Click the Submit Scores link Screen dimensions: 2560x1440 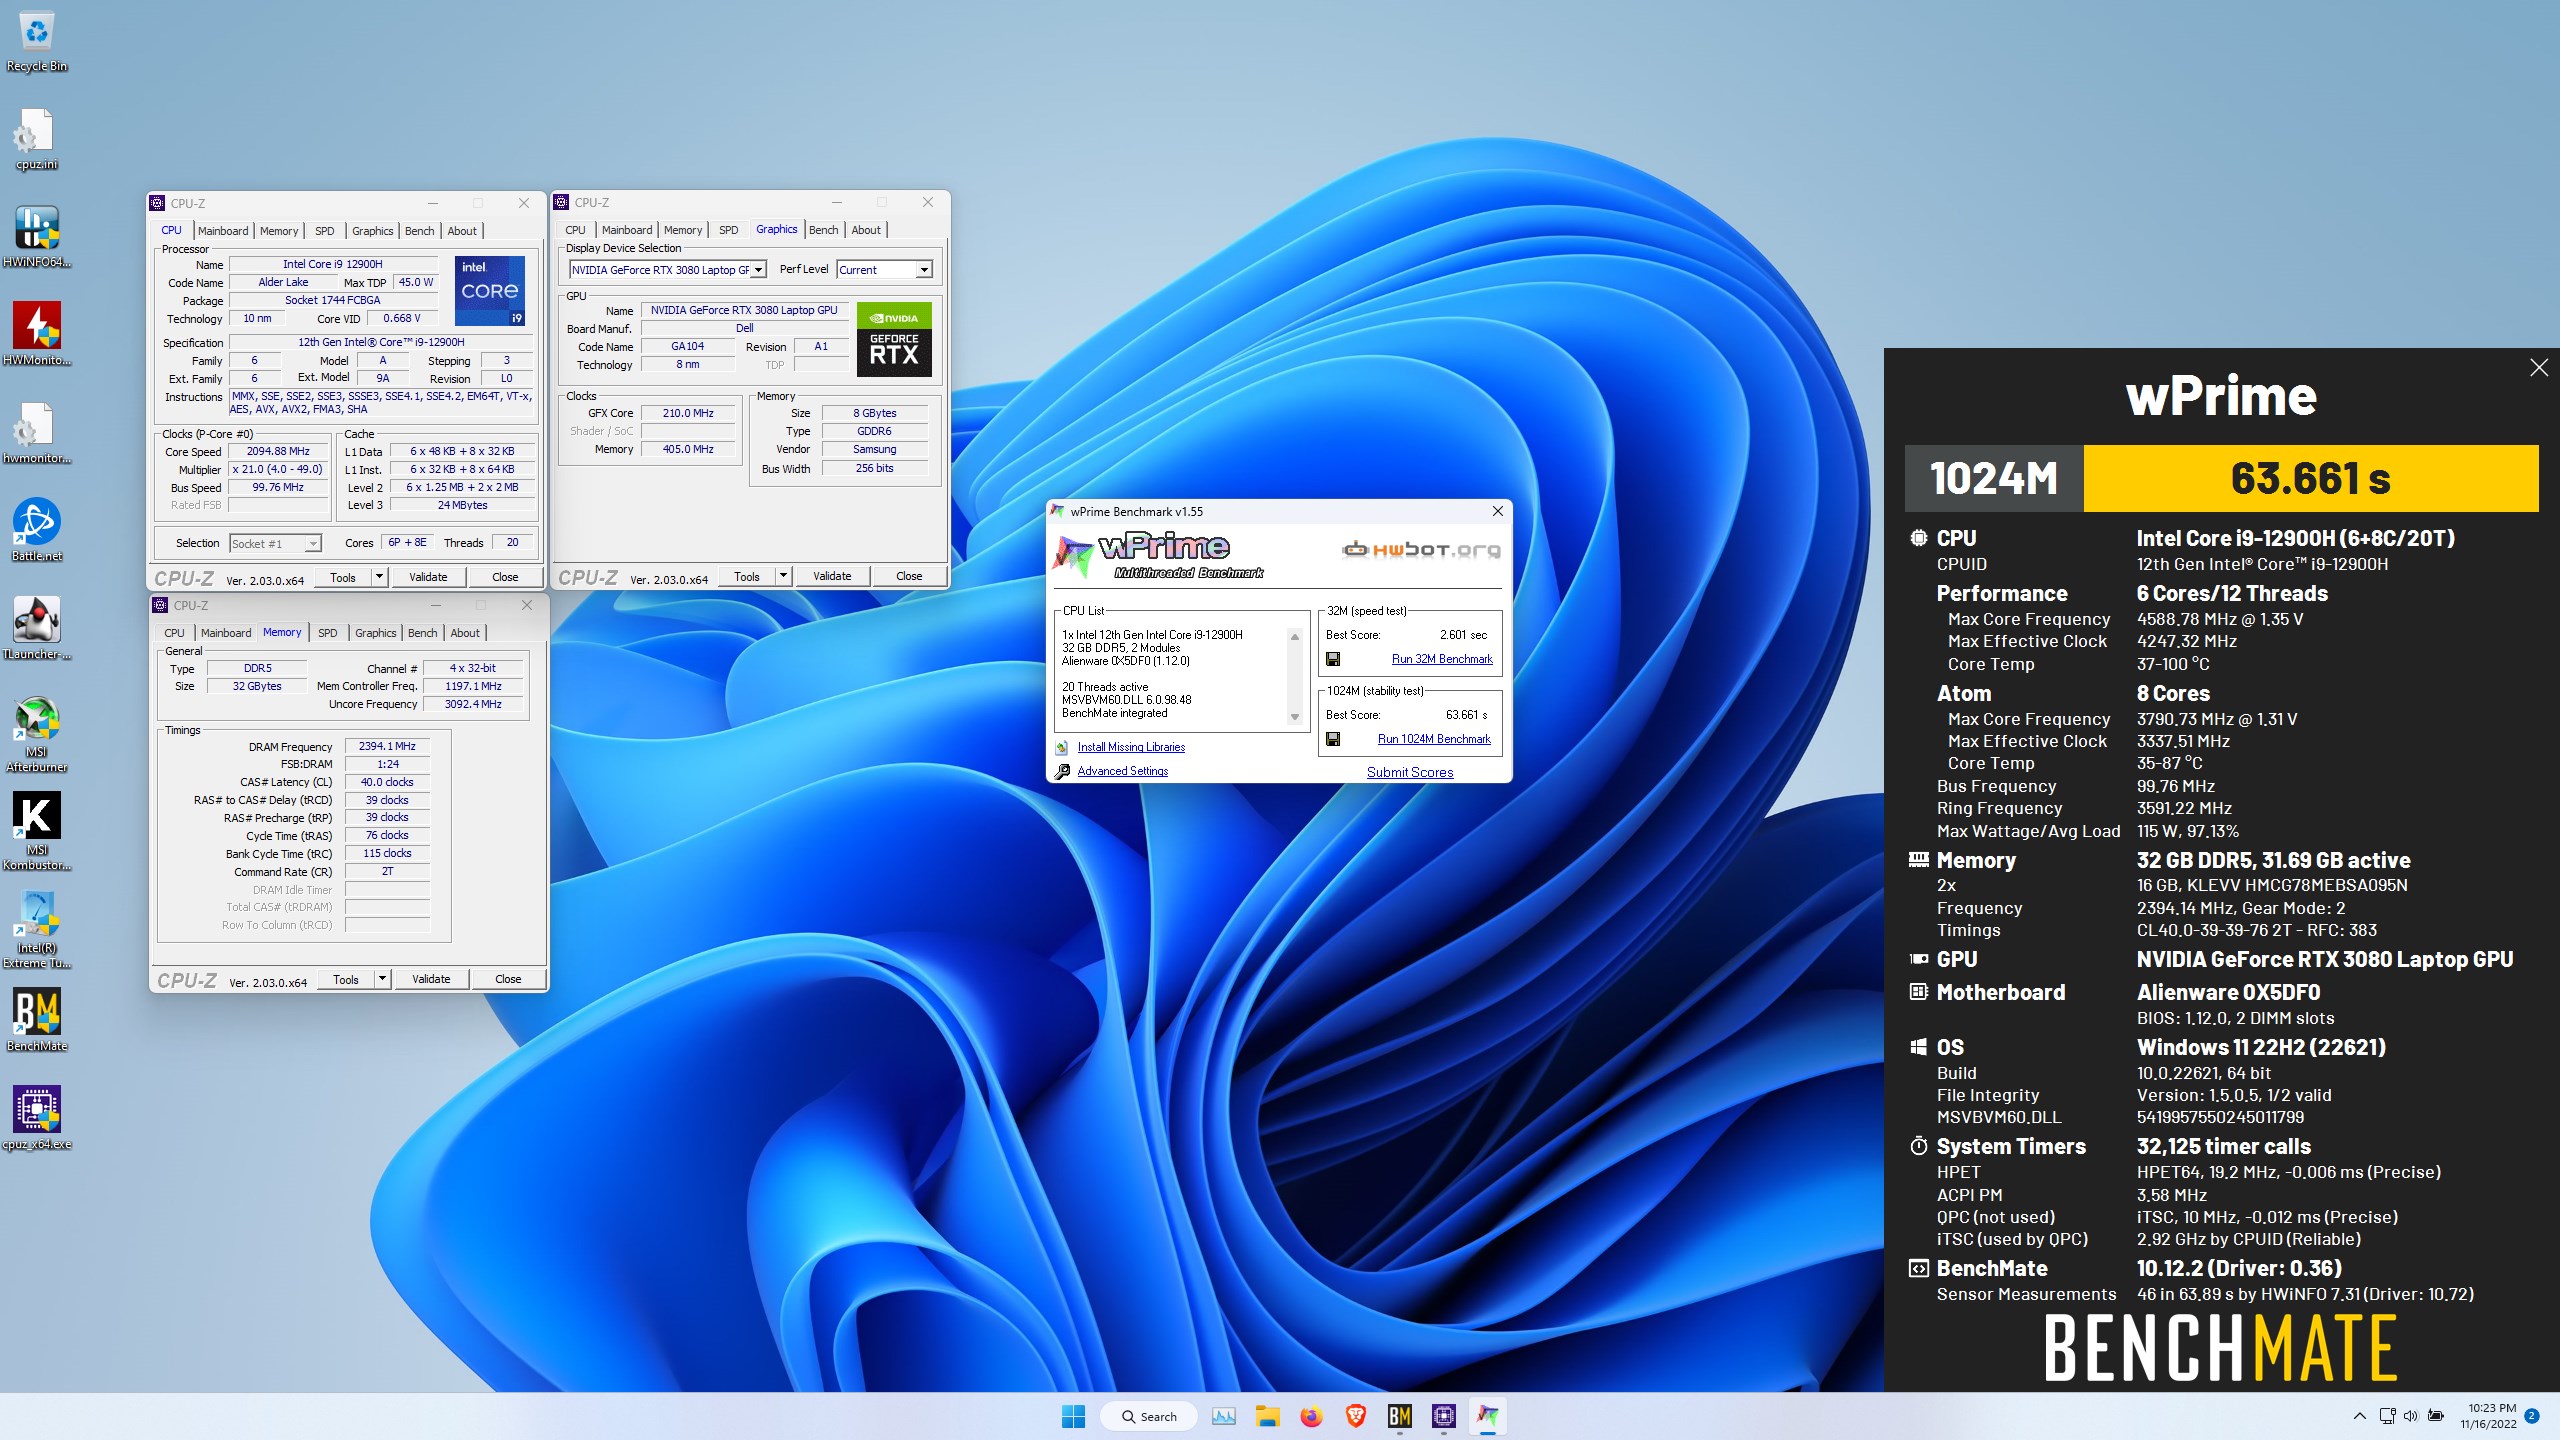coord(1410,772)
